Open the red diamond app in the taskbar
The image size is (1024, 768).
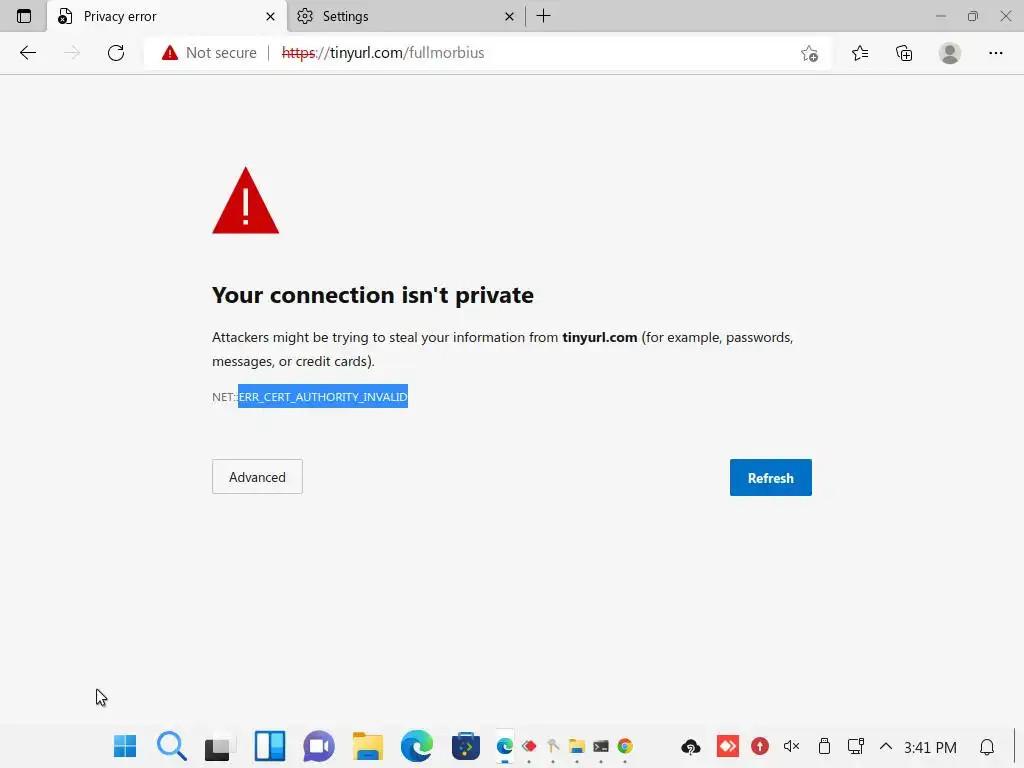[529, 746]
